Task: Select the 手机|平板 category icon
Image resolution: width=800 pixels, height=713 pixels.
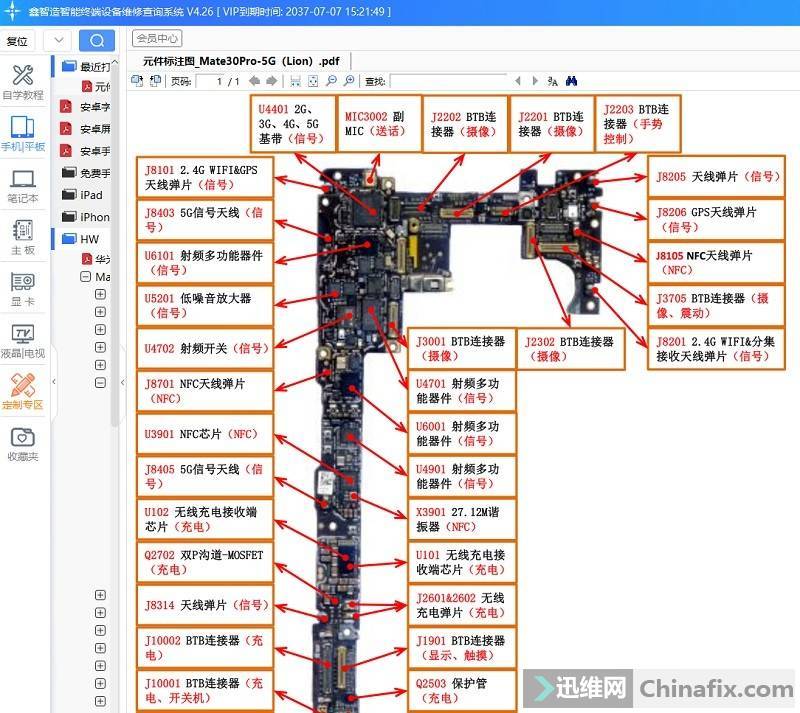Action: point(23,134)
